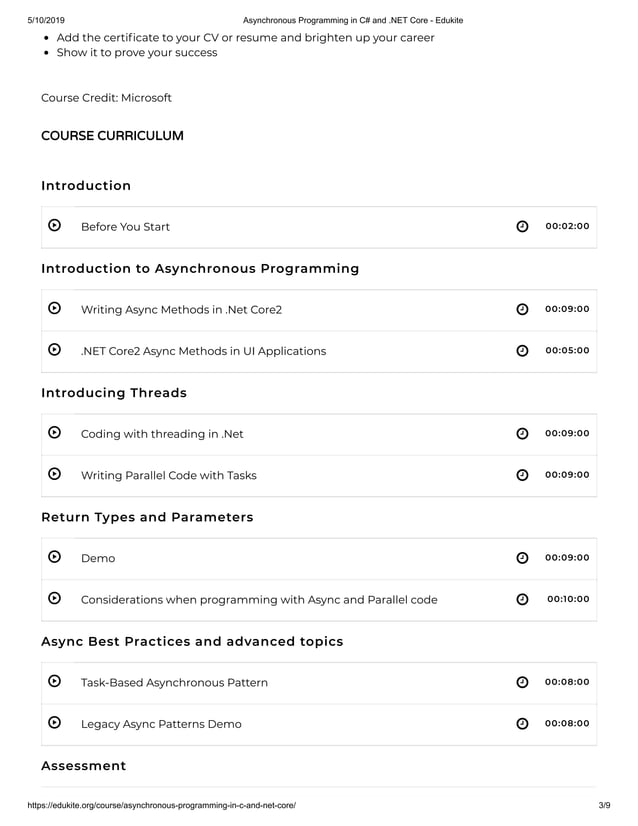Click the Return Types and Parameters heading
The image size is (638, 826).
pos(148,517)
